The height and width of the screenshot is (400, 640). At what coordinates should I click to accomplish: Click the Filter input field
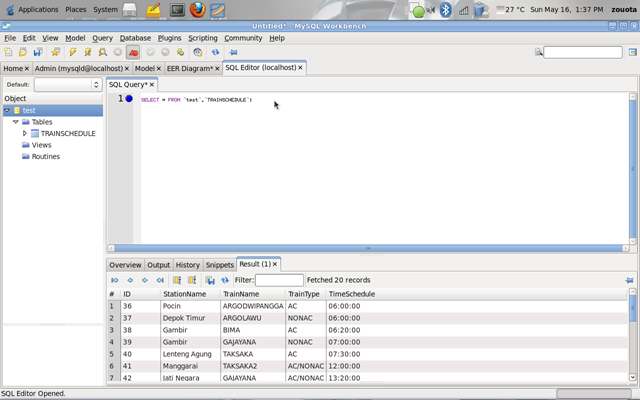[x=279, y=280]
